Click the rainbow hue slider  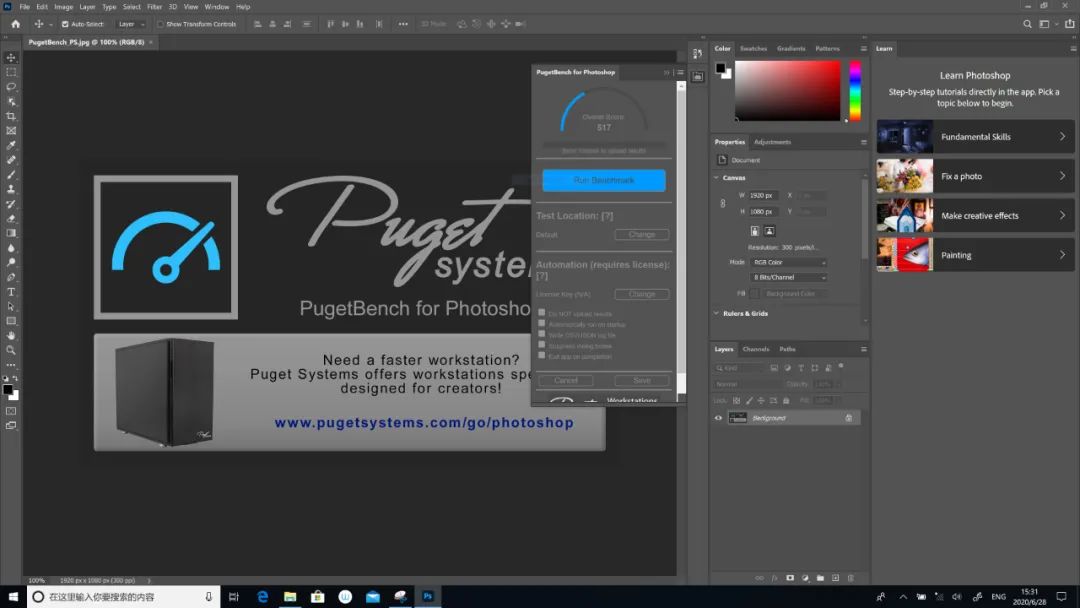(855, 91)
